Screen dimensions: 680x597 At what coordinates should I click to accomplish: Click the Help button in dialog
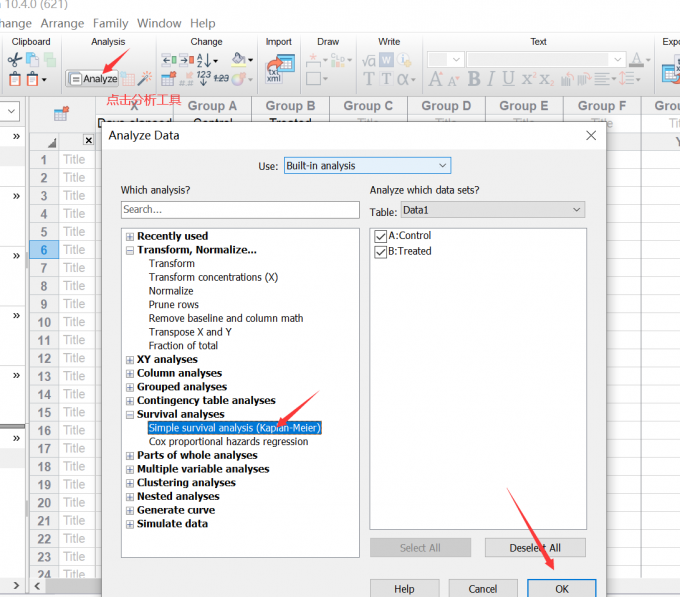pyautogui.click(x=404, y=589)
